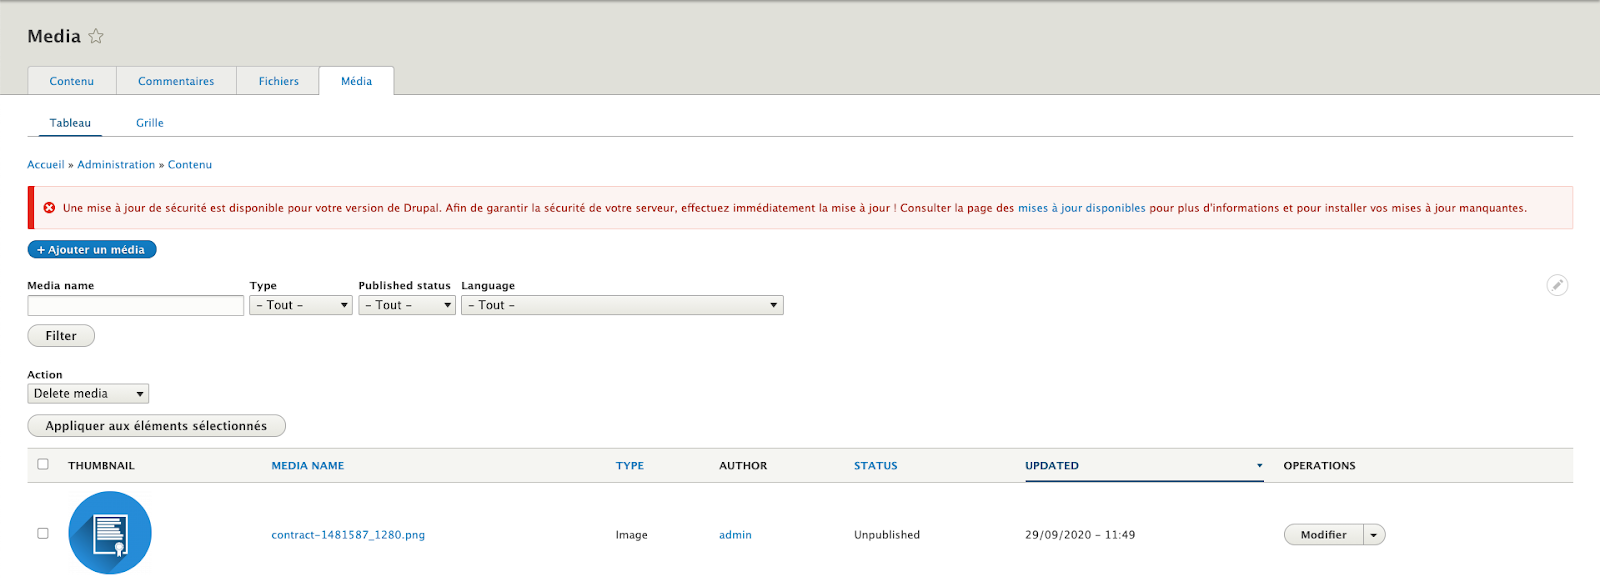Click the Media name text field

[x=136, y=305]
